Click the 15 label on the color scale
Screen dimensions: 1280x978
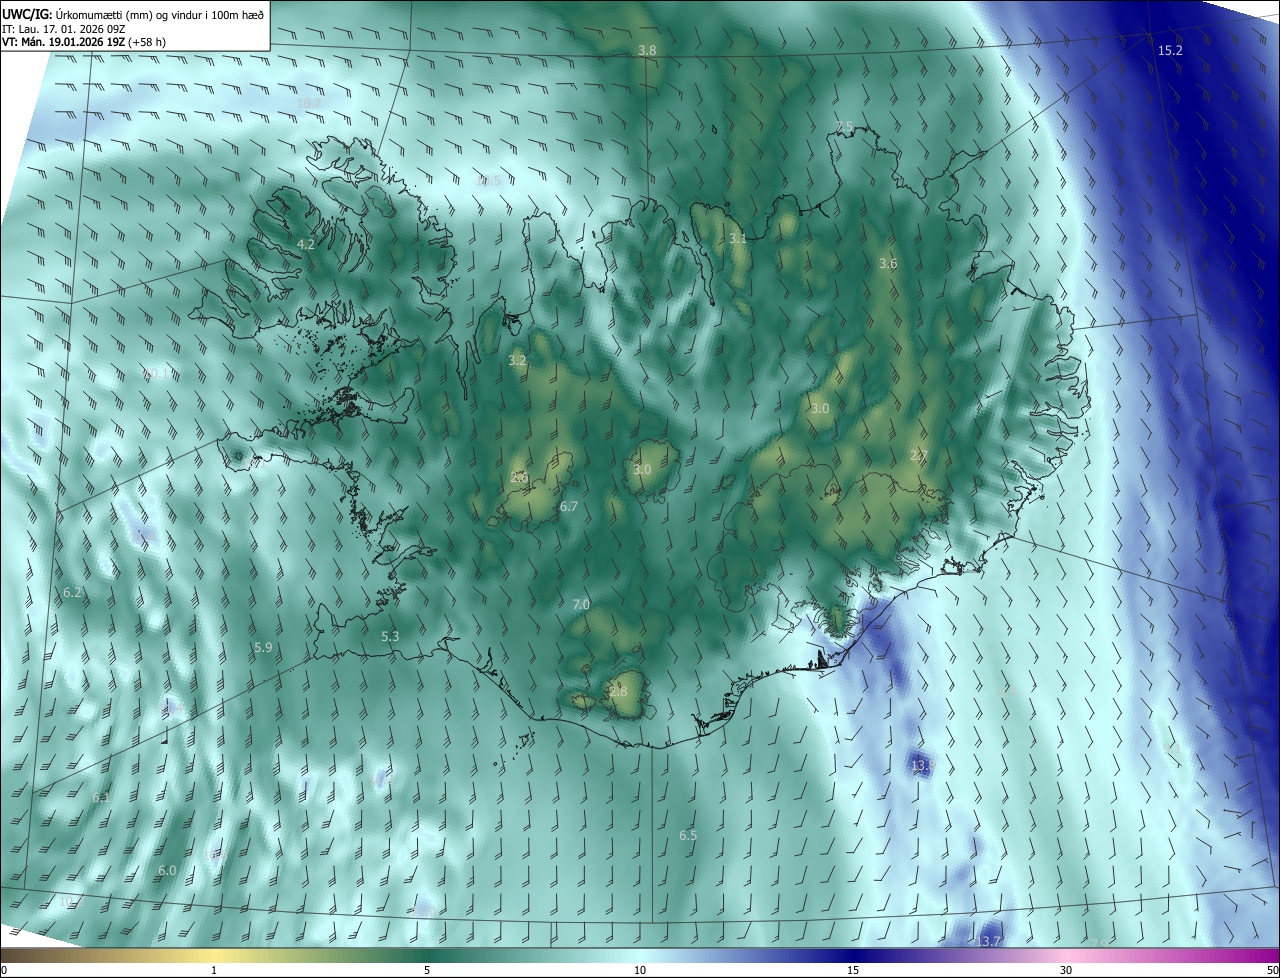click(x=853, y=970)
